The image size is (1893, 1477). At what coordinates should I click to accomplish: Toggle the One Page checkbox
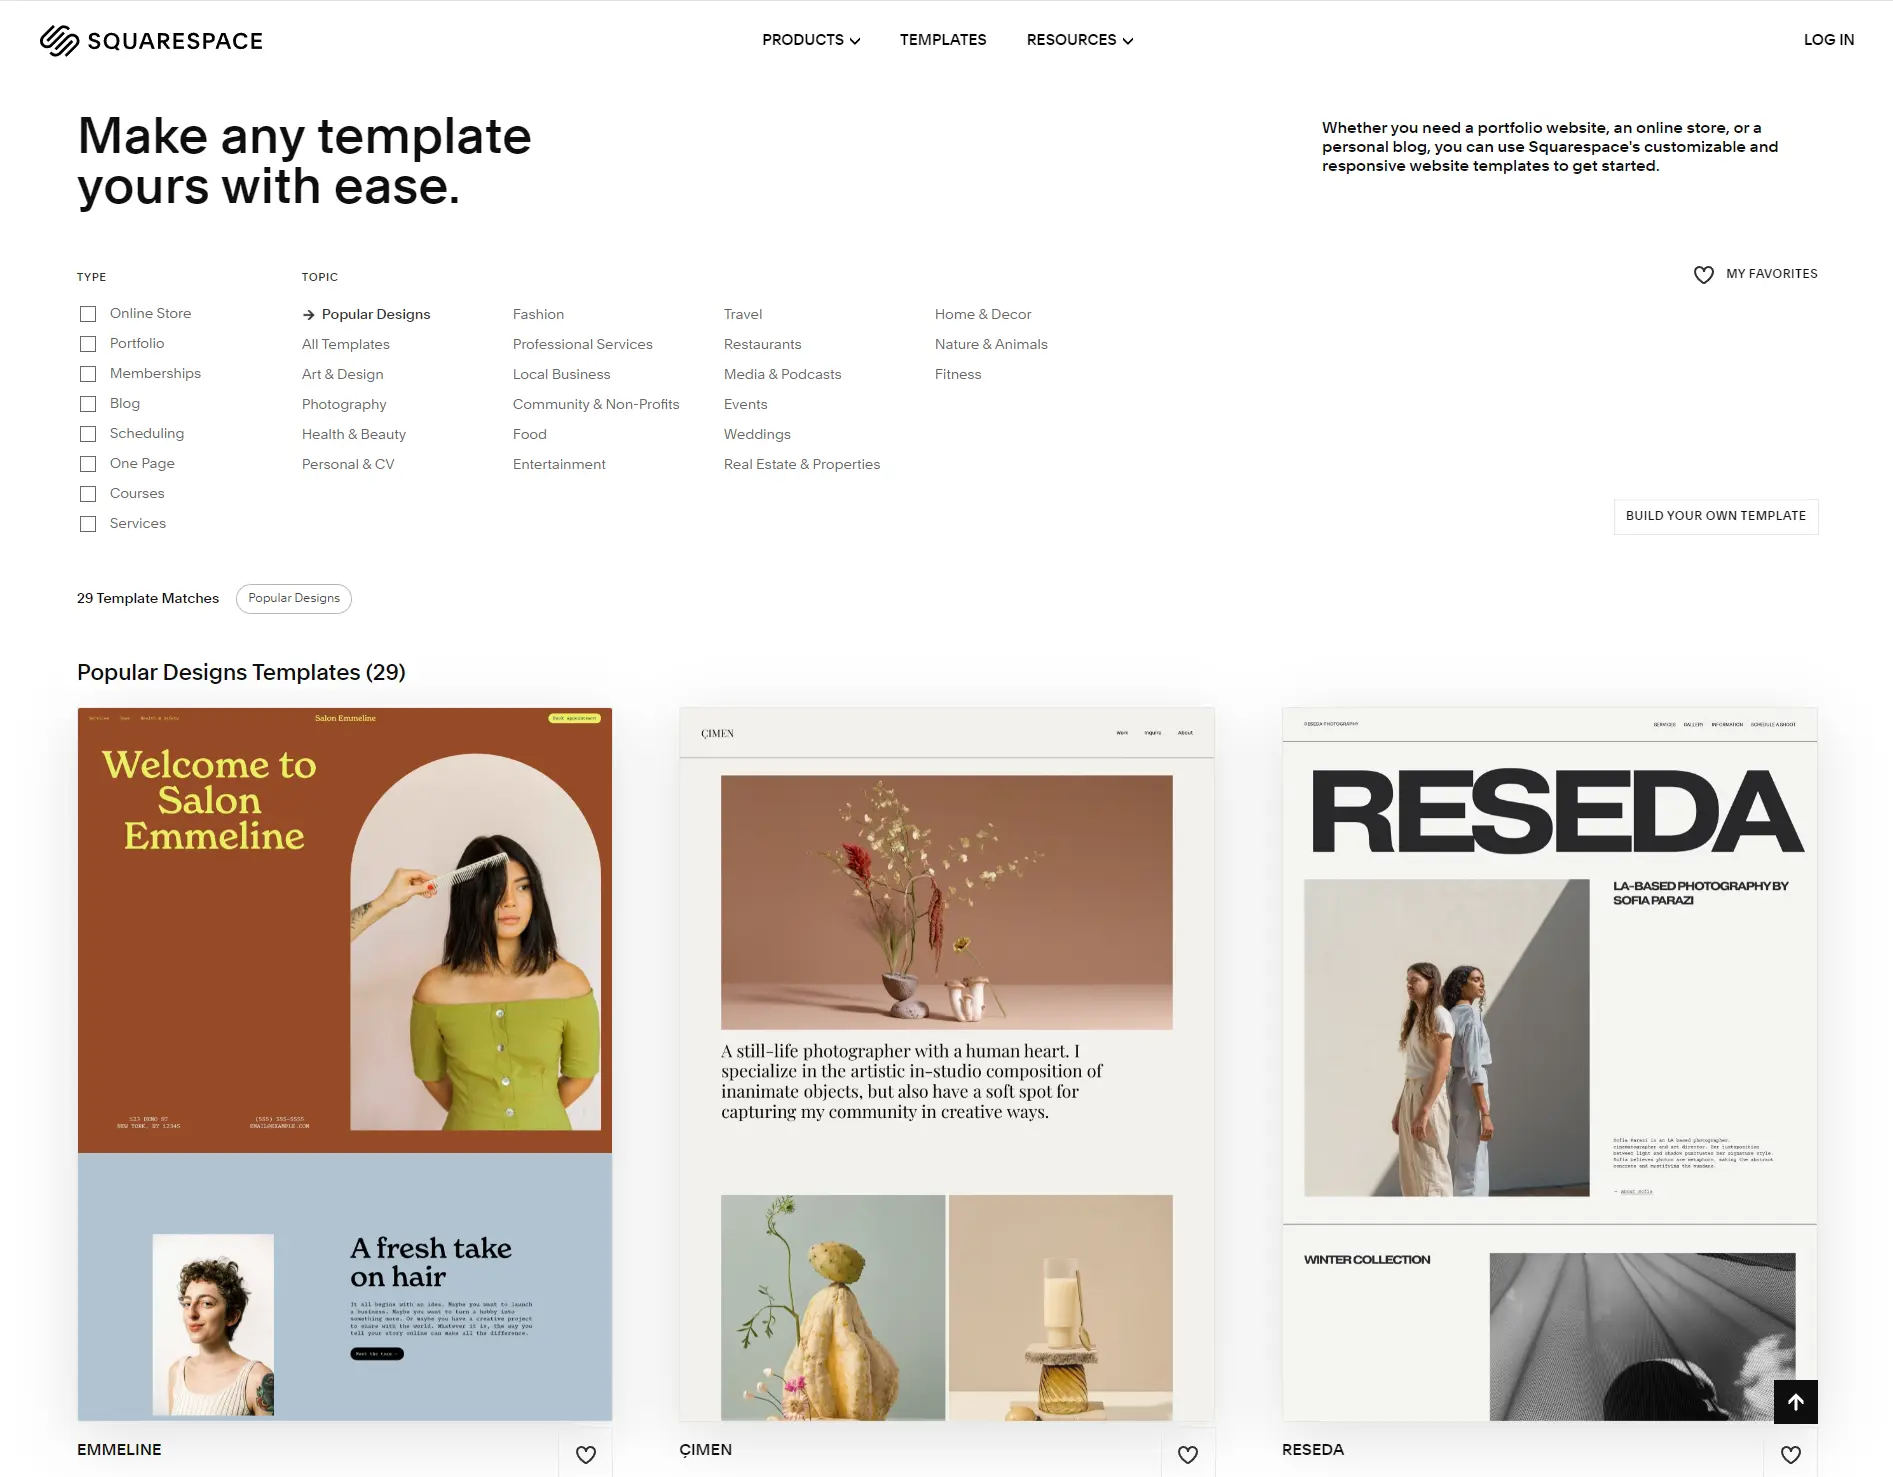click(88, 464)
